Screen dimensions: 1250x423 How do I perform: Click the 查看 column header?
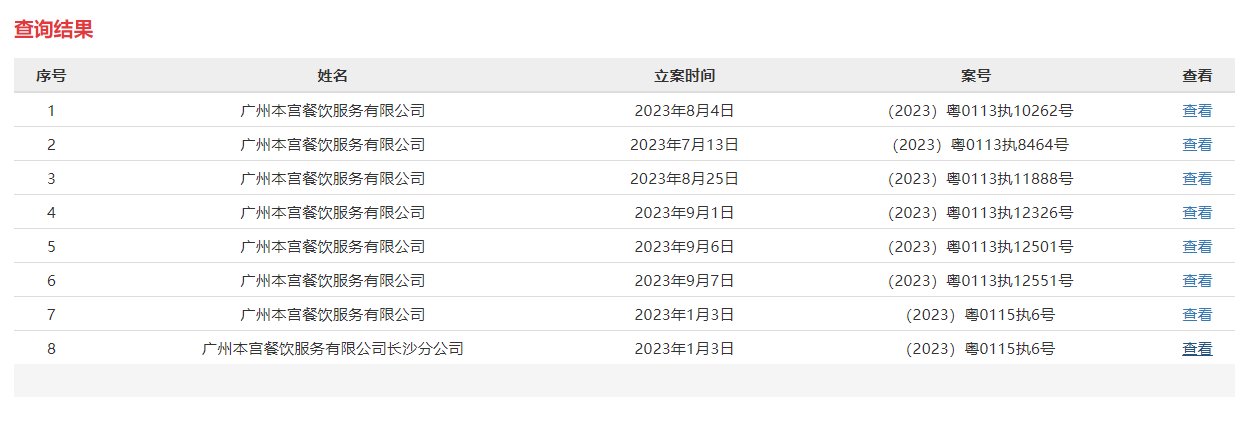click(x=1197, y=76)
